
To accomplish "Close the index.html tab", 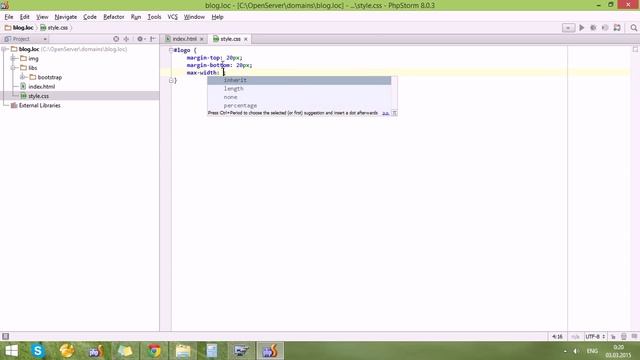I will tap(202, 39).
